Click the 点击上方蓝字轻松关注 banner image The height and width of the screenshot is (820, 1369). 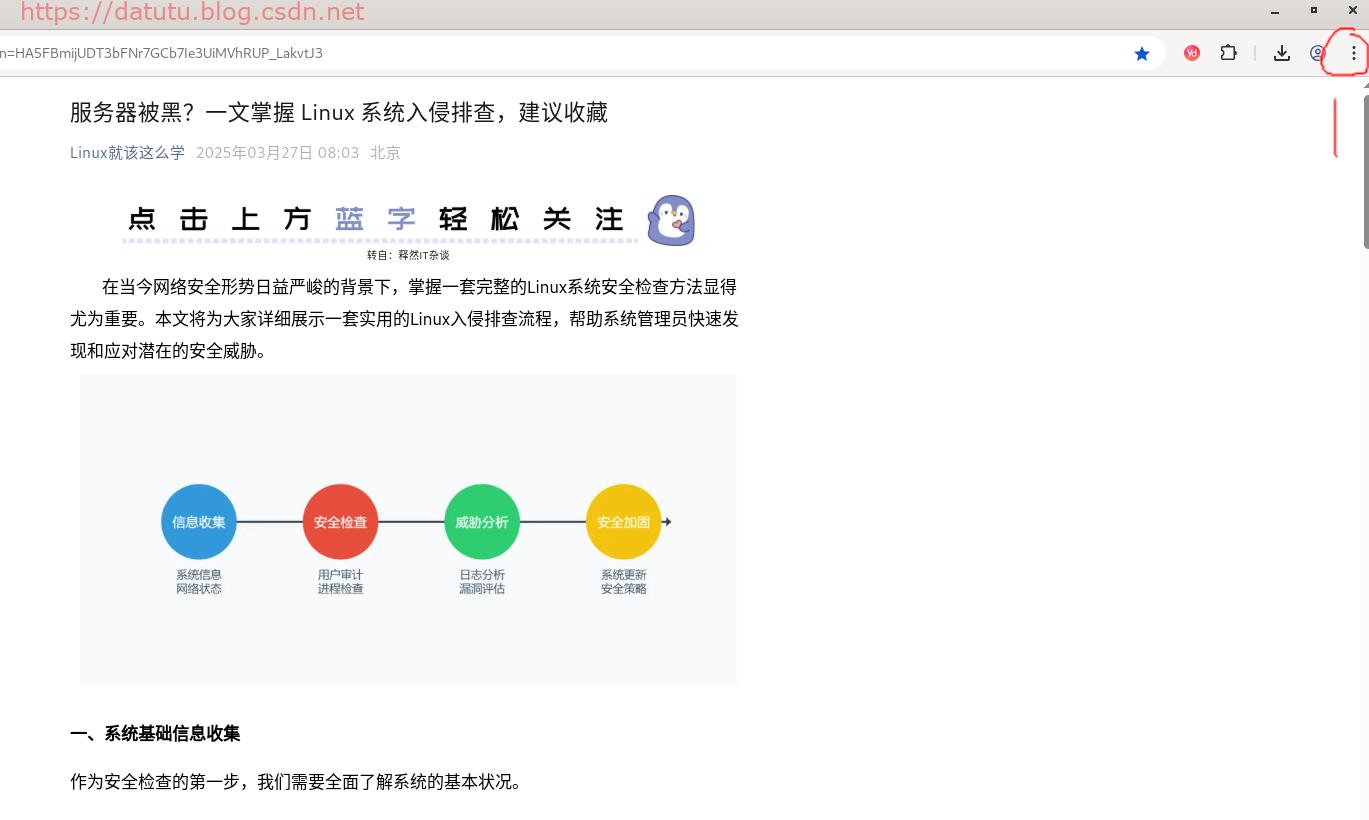point(408,220)
